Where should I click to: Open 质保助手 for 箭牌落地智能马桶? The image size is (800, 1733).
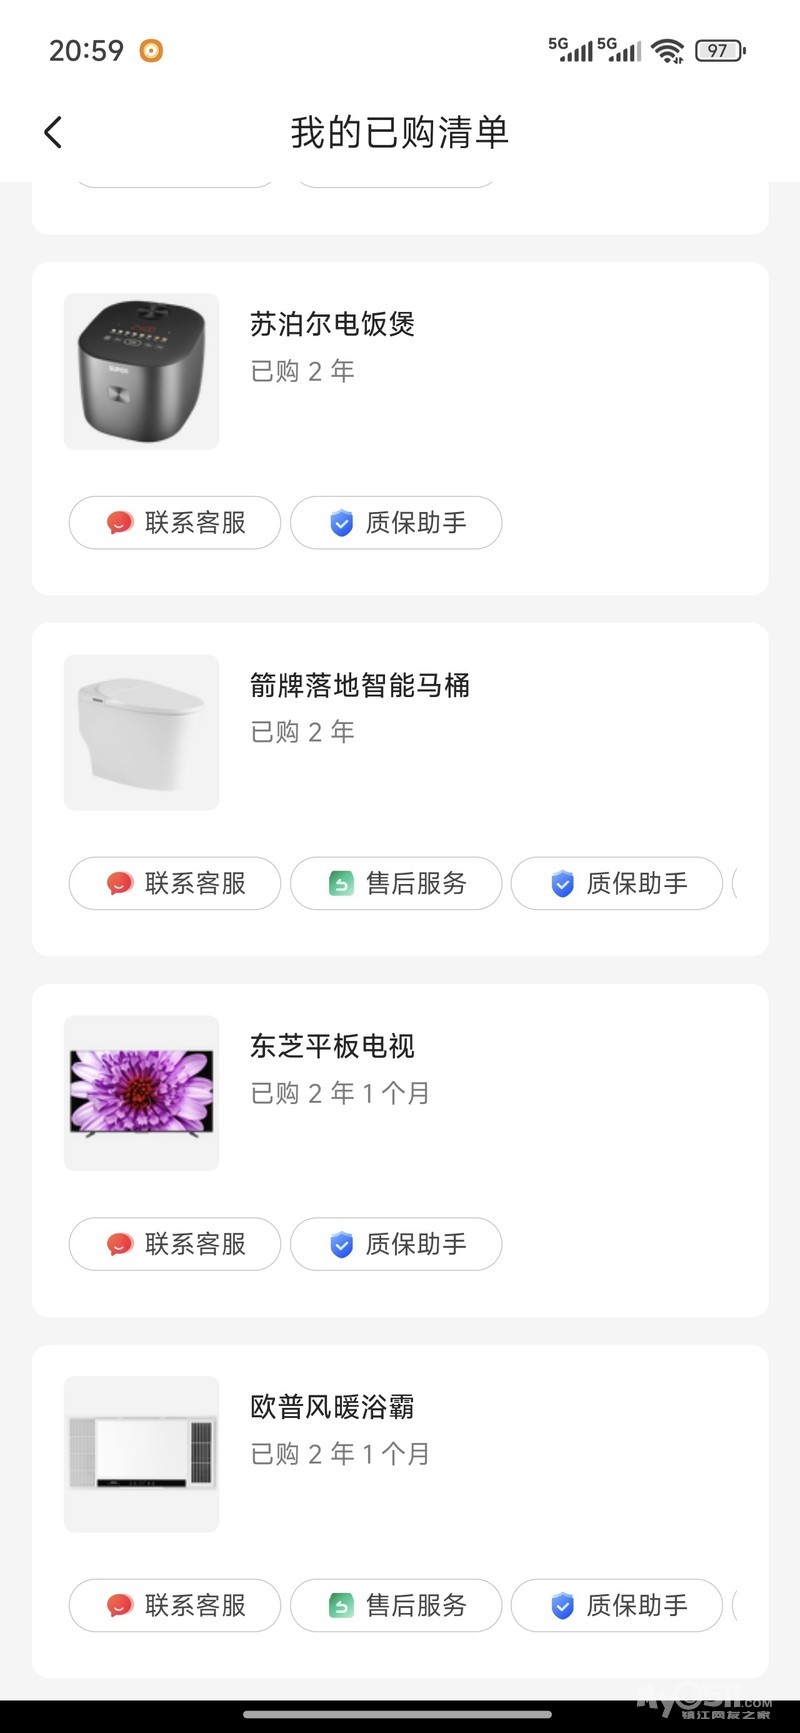tap(617, 884)
